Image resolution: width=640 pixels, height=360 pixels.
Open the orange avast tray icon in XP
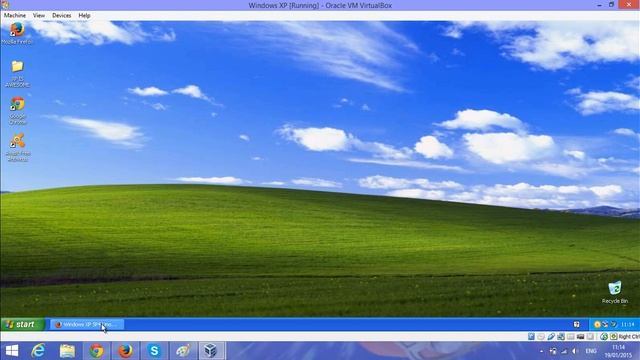point(597,324)
